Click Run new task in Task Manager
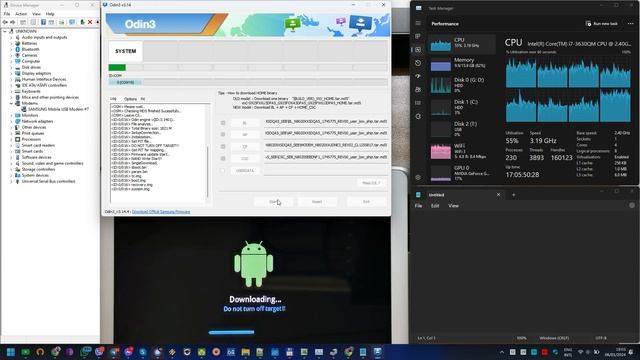The image size is (640, 360). click(x=602, y=24)
